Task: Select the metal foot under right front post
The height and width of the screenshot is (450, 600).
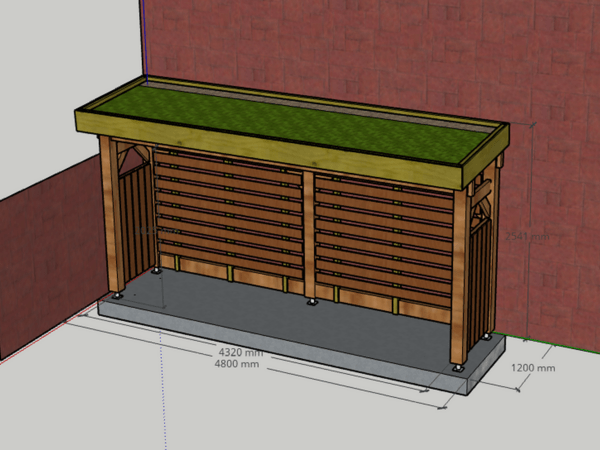Action: tap(459, 369)
